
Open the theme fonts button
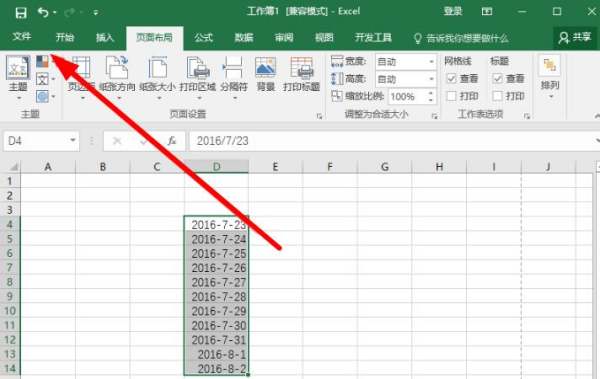[45, 79]
